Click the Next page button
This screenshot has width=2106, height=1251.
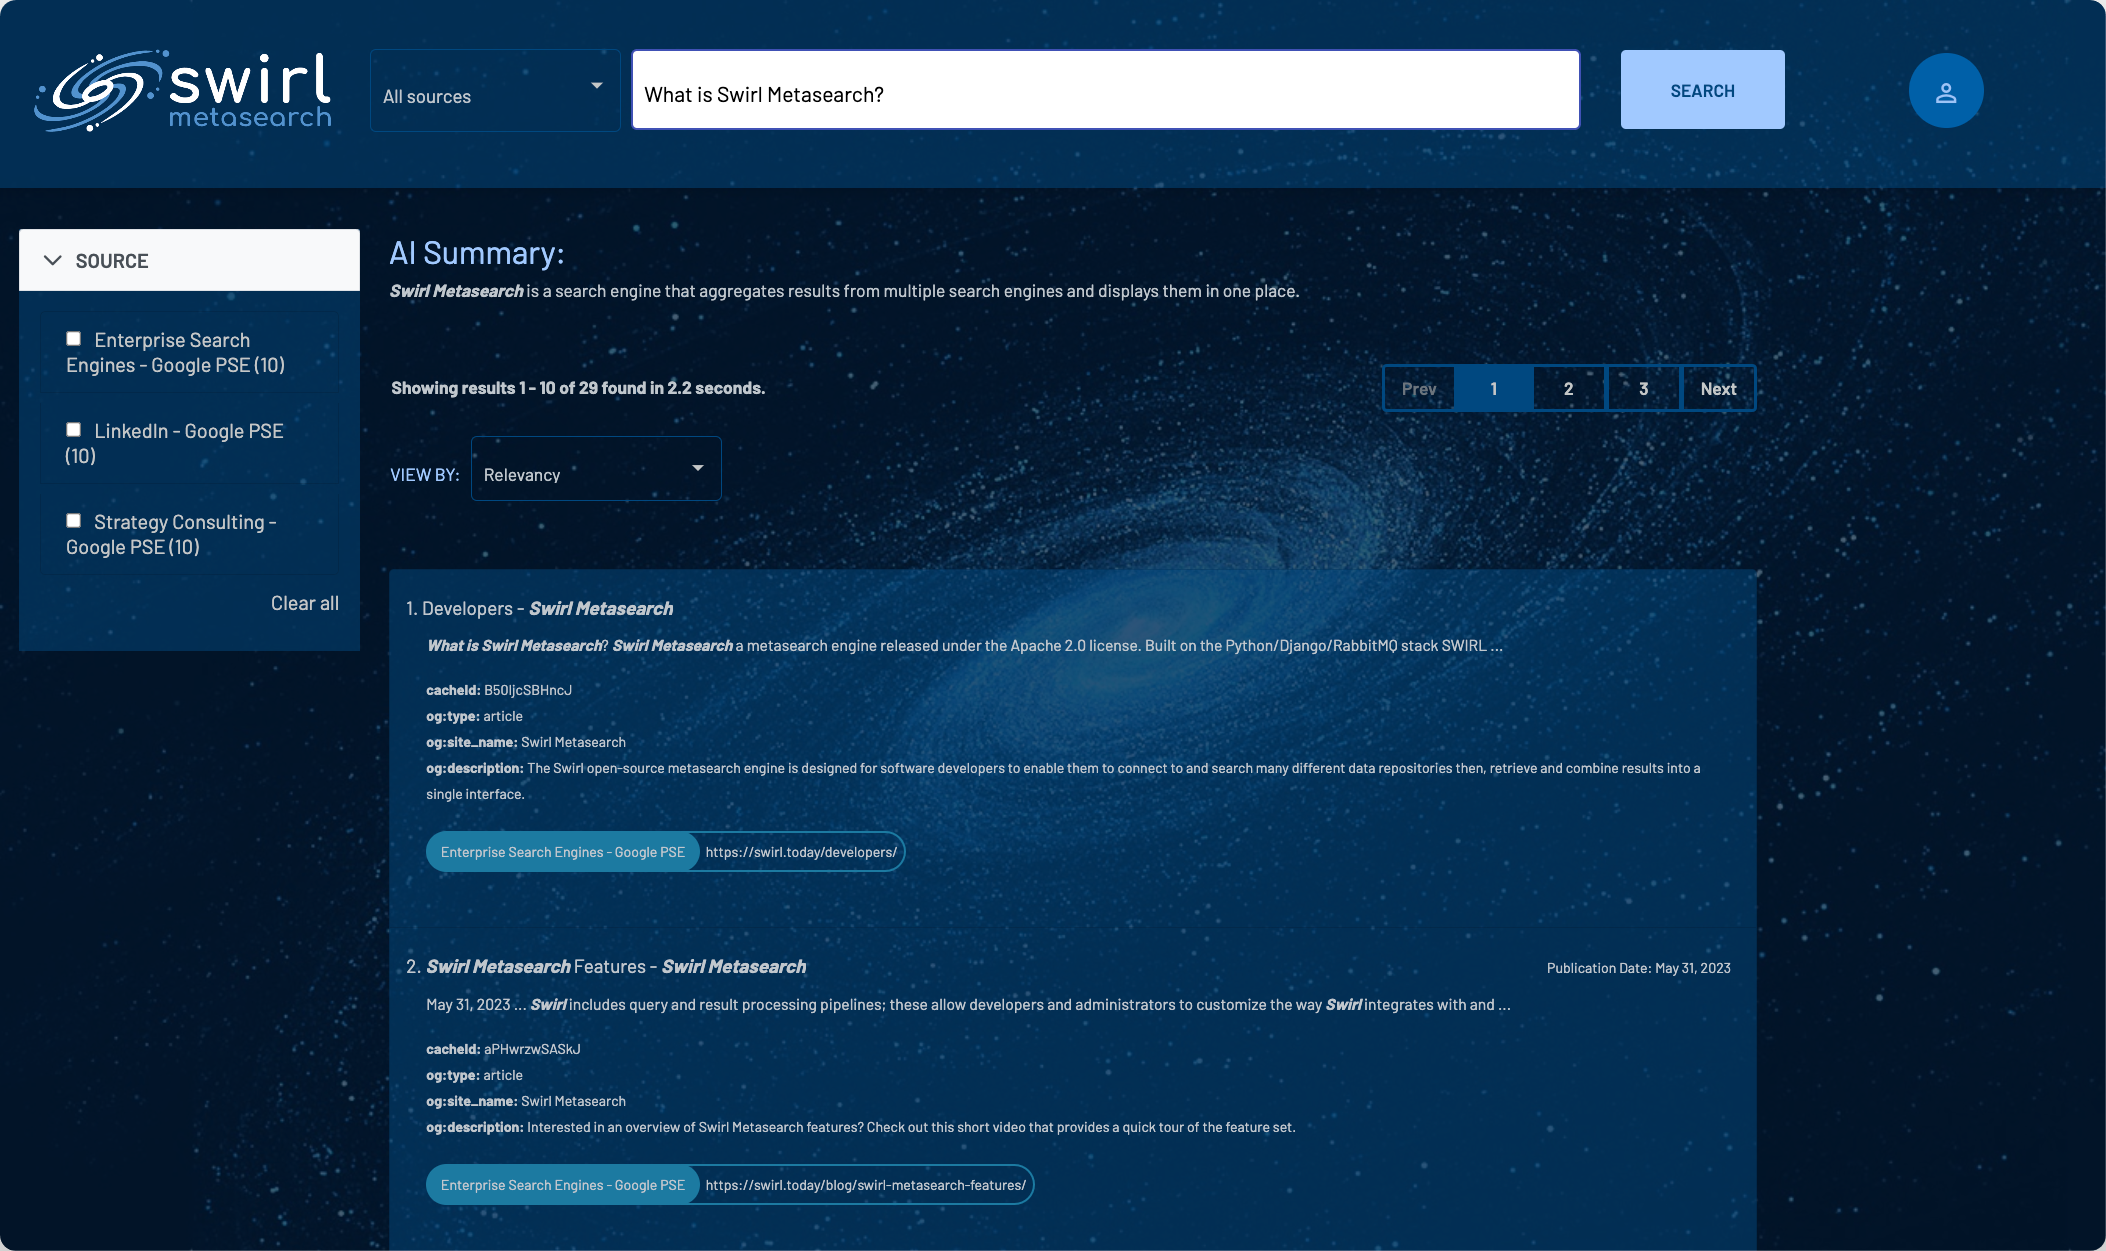coord(1718,389)
